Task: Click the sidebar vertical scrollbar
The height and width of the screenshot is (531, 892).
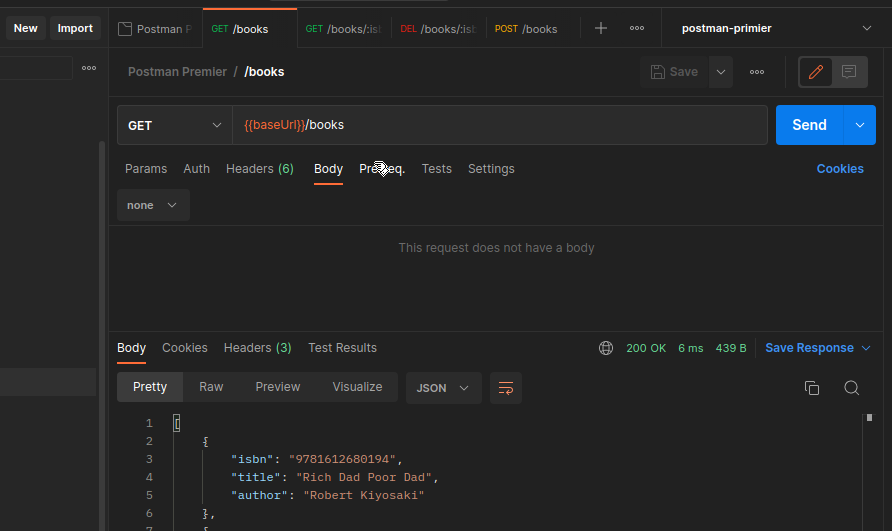Action: [x=102, y=336]
